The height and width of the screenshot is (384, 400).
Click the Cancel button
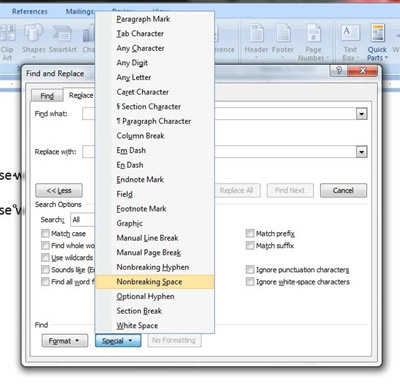pyautogui.click(x=343, y=190)
